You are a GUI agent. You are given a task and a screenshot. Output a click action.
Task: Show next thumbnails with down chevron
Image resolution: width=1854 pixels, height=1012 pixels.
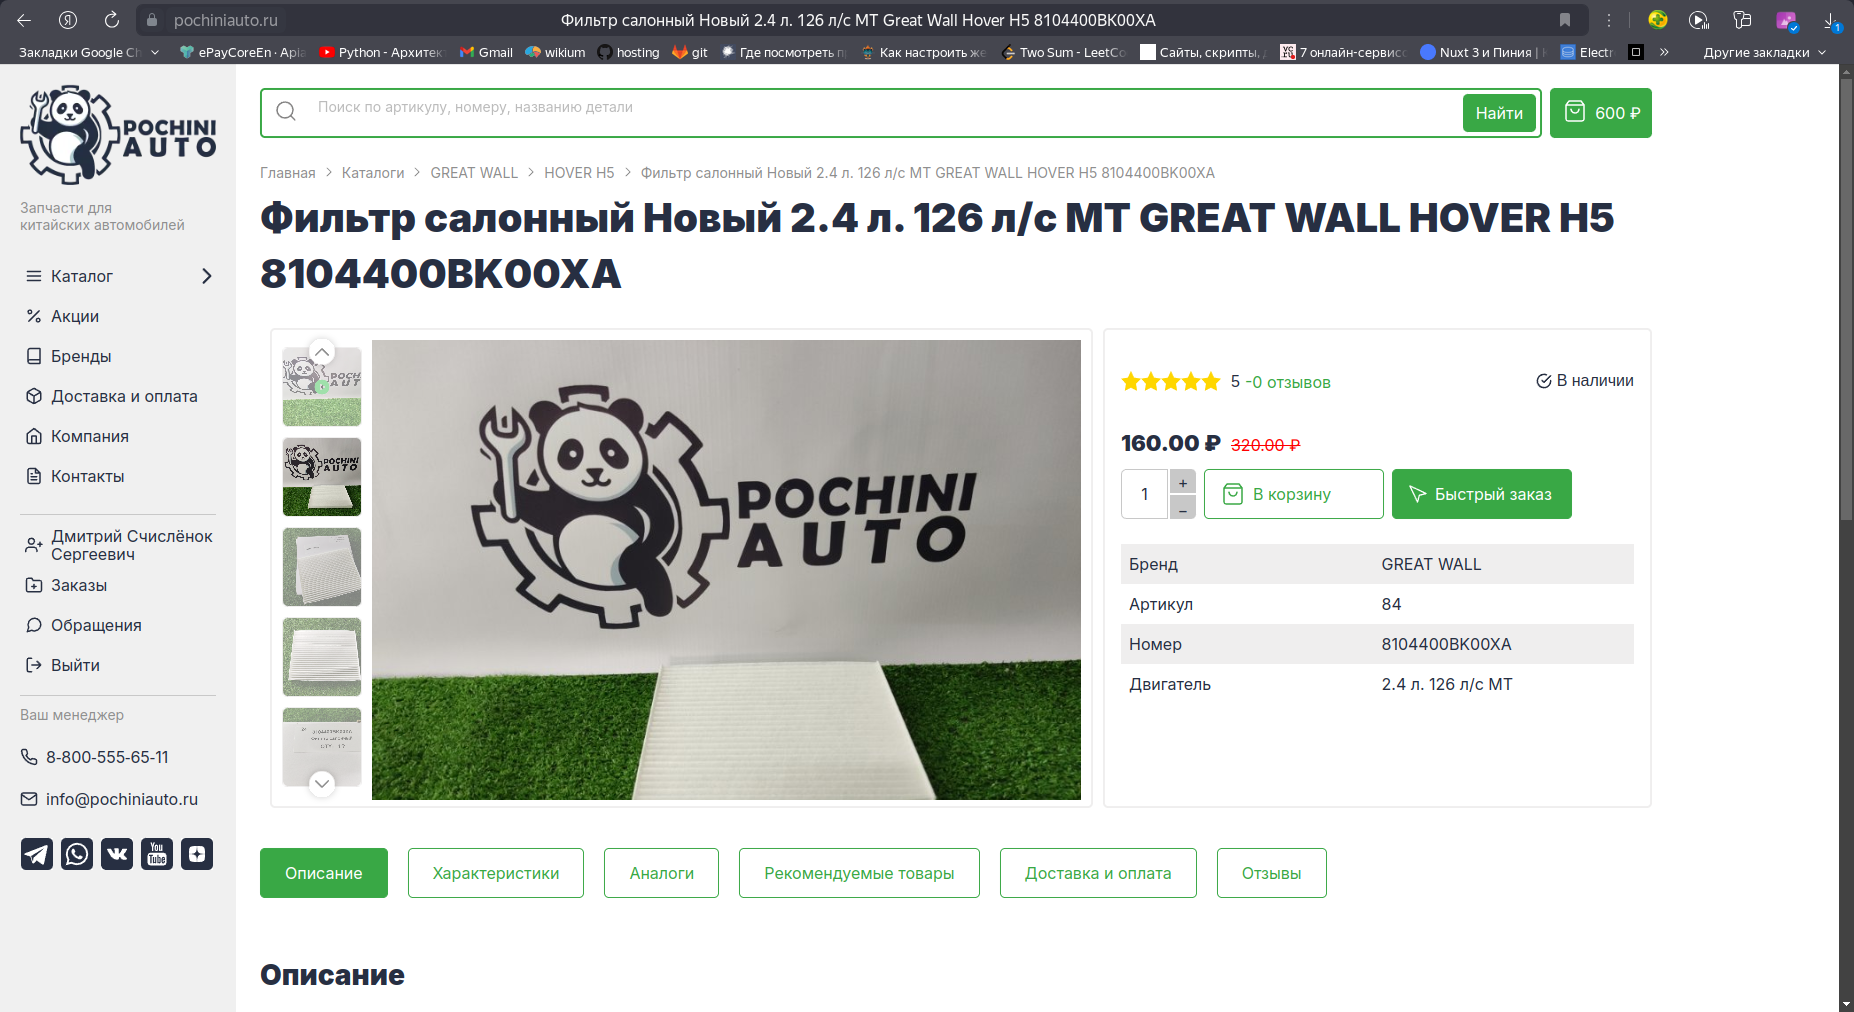[322, 783]
